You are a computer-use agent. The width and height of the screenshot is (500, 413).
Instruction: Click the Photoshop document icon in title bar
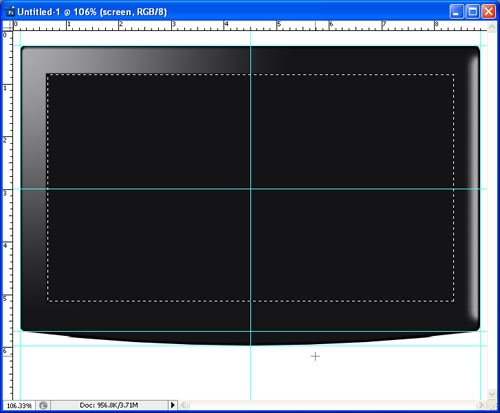tap(10, 12)
